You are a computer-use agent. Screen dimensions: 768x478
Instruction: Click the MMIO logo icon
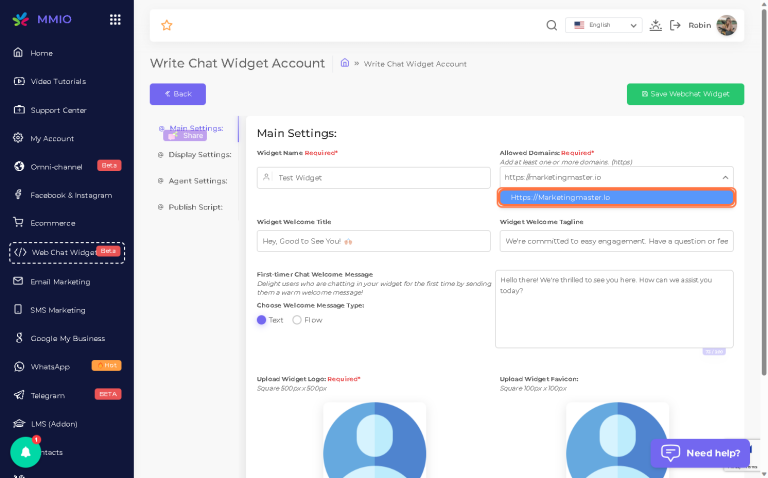point(20,20)
